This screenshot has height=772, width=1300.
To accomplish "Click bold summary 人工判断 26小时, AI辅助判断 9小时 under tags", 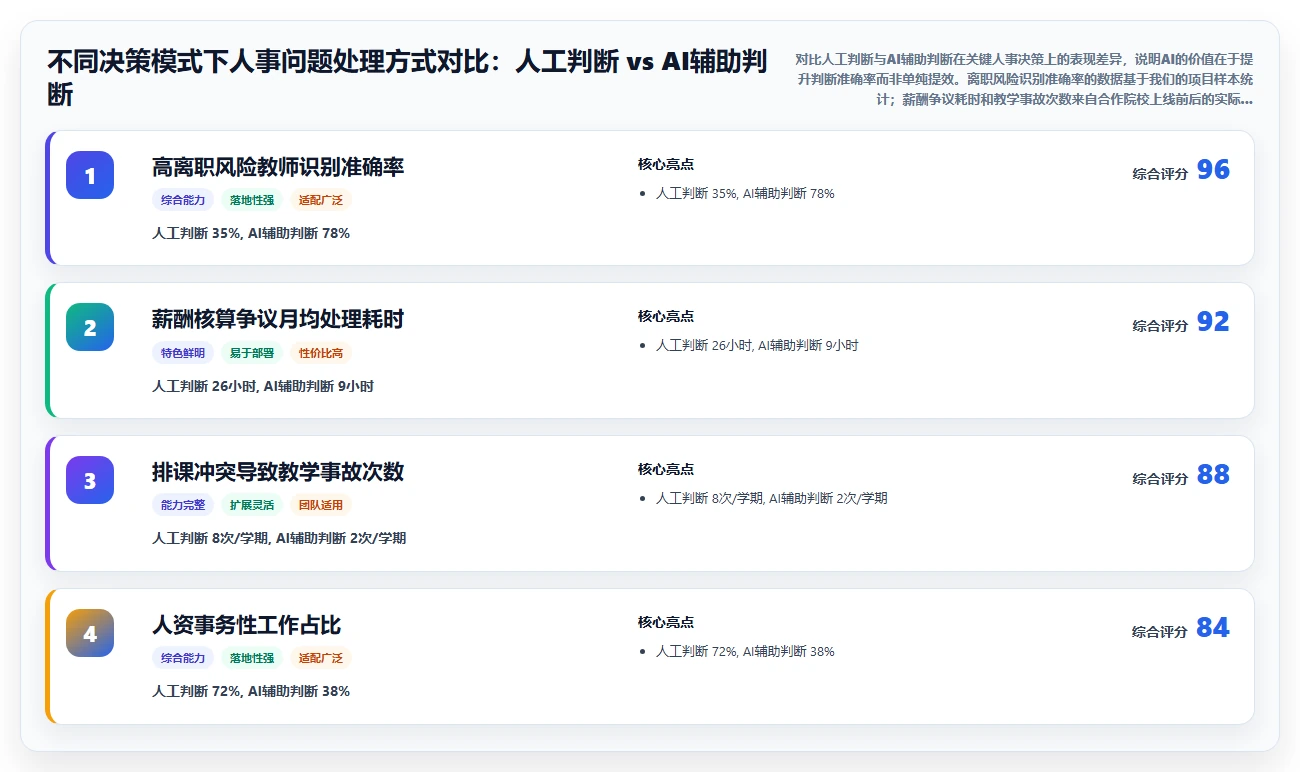I will click(263, 386).
